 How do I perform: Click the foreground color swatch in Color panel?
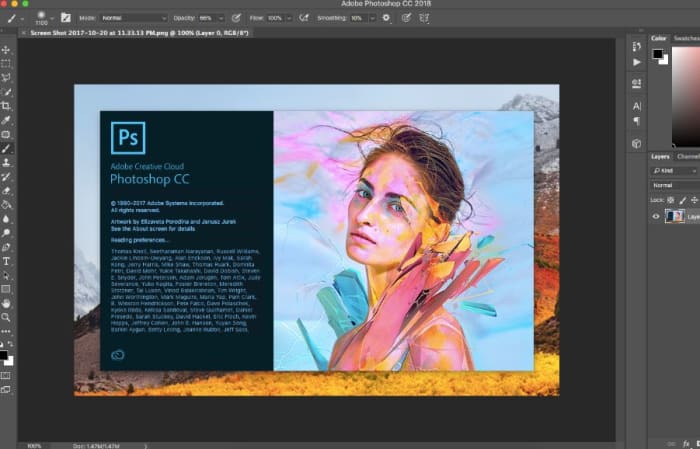[x=658, y=54]
